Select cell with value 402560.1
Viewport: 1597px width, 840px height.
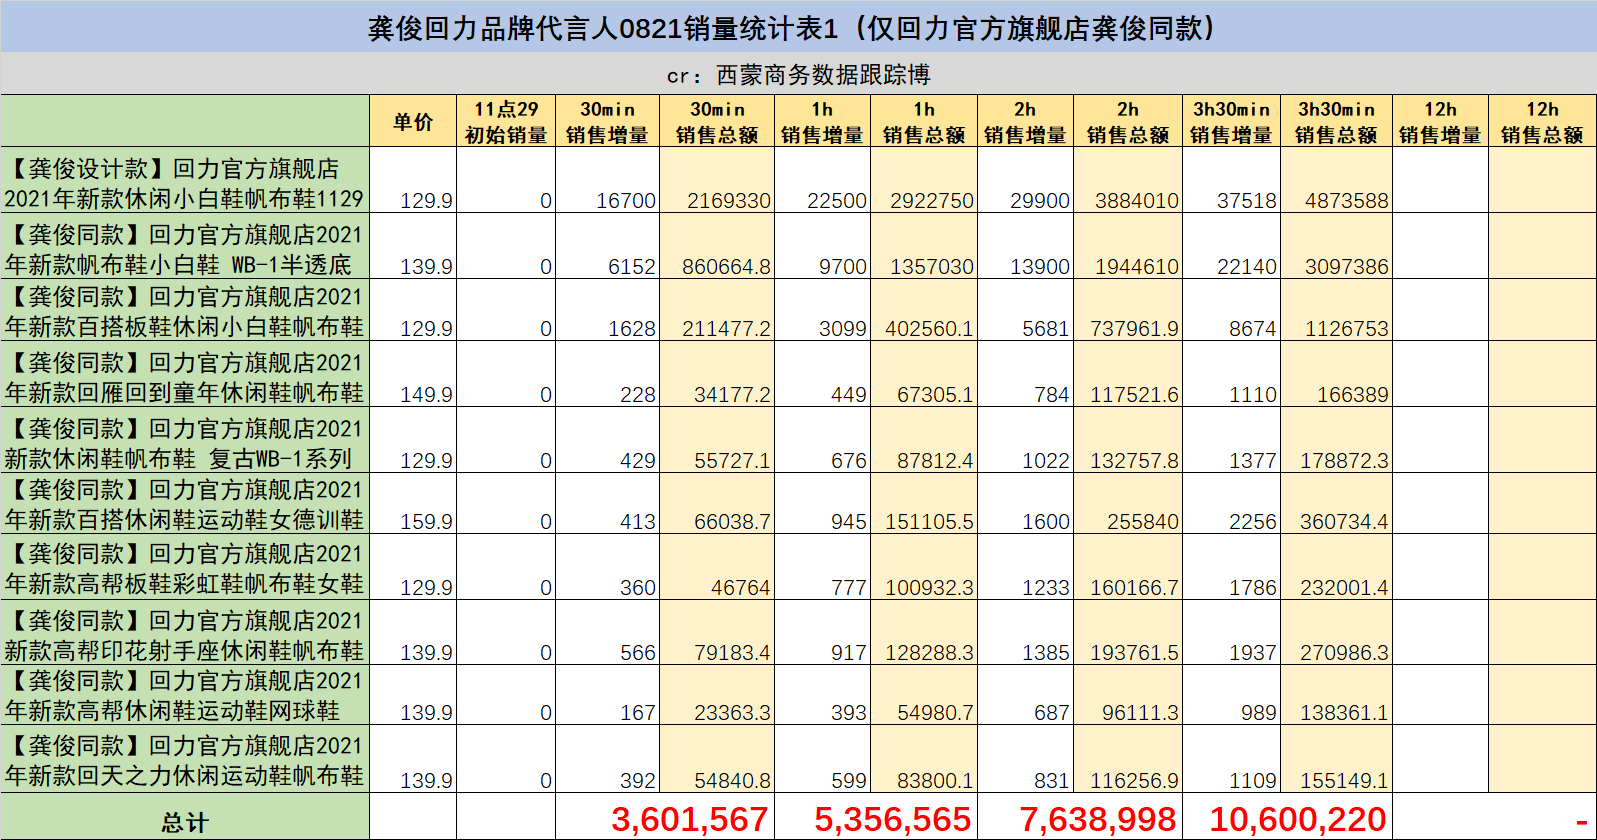(924, 310)
